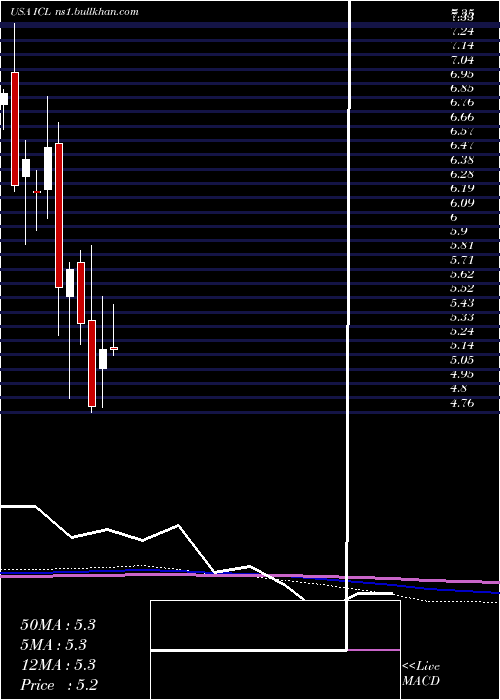Click the 5.52 price axis label
This screenshot has width=500, height=700.
[x=462, y=288]
